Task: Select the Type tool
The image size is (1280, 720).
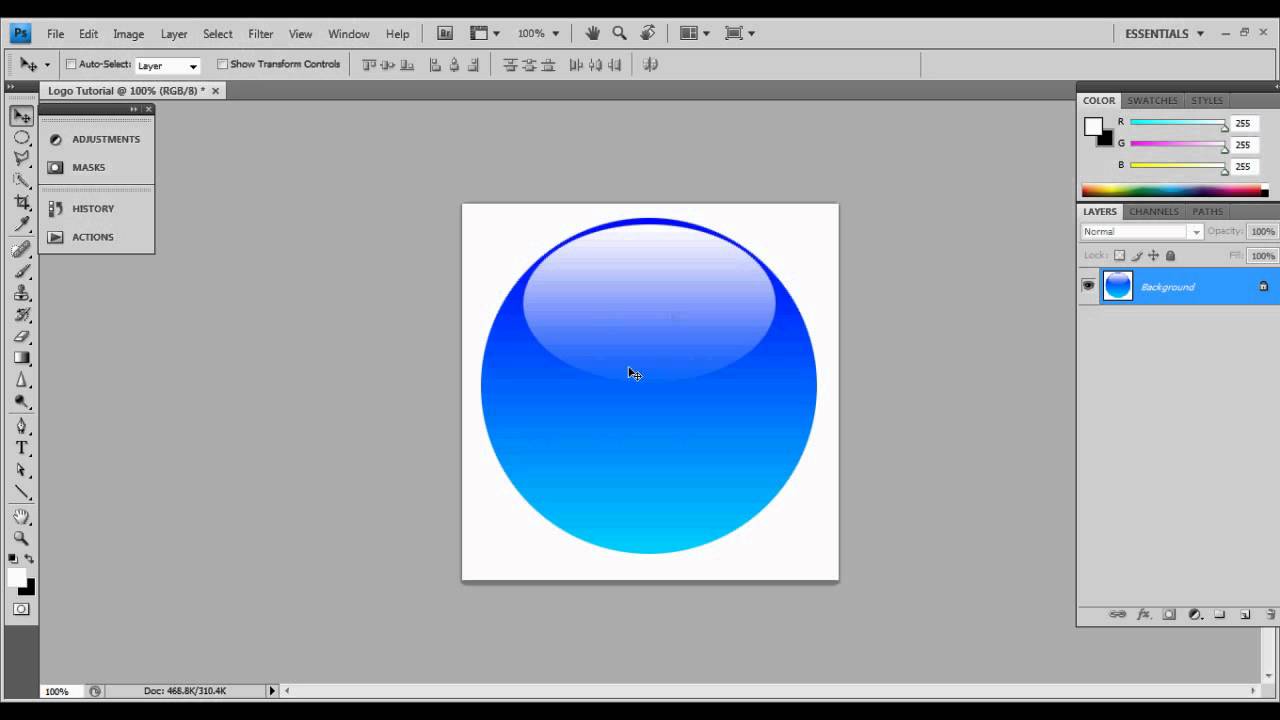Action: [x=22, y=448]
